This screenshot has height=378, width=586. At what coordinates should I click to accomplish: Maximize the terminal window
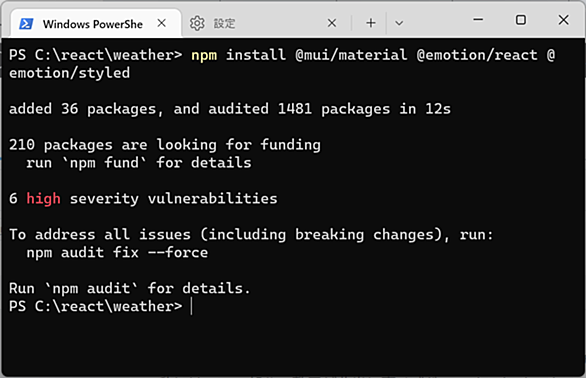pos(521,20)
